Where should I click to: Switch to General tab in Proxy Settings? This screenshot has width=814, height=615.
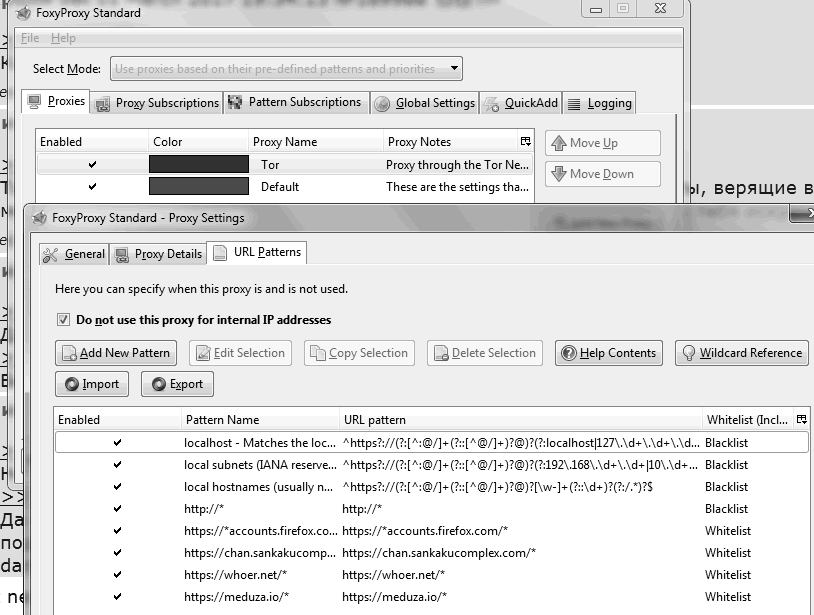(74, 254)
